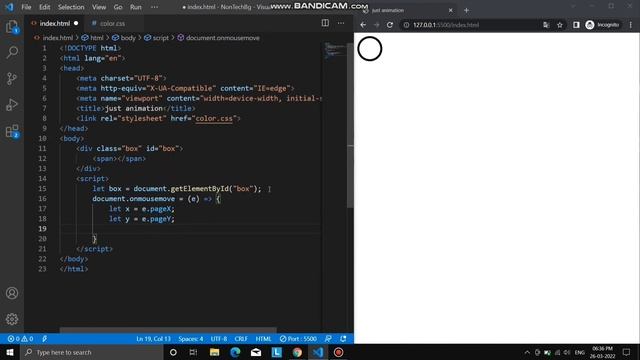
Task: Open Run and Debug view
Action: click(x=12, y=105)
